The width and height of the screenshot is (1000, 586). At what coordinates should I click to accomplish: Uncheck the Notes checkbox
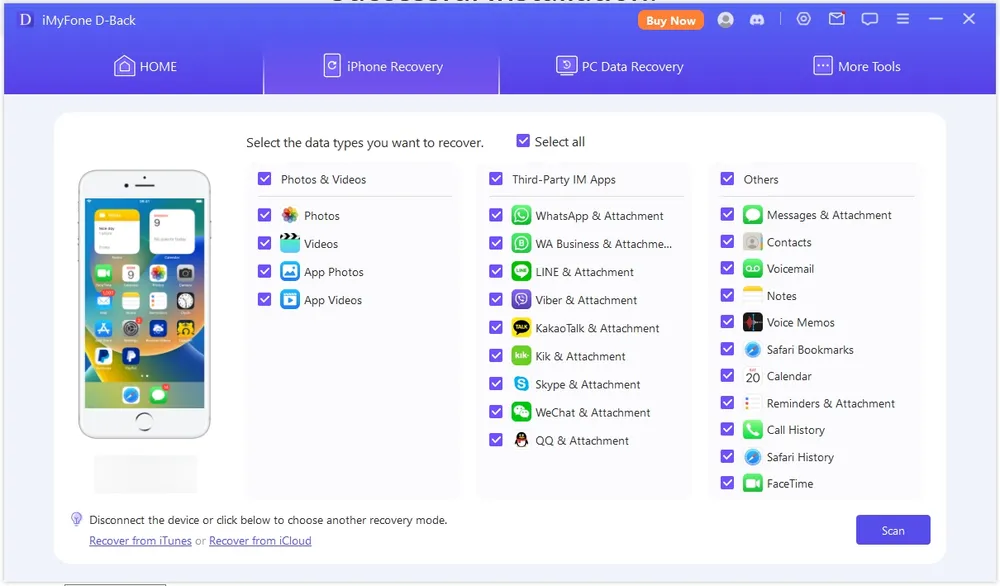[x=727, y=295]
